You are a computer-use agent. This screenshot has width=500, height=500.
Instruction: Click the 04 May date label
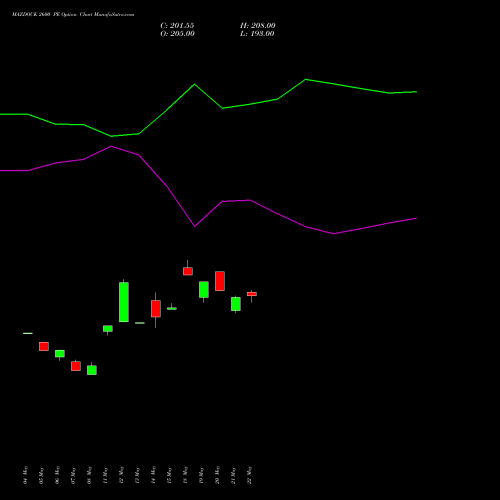[x=26, y=475]
